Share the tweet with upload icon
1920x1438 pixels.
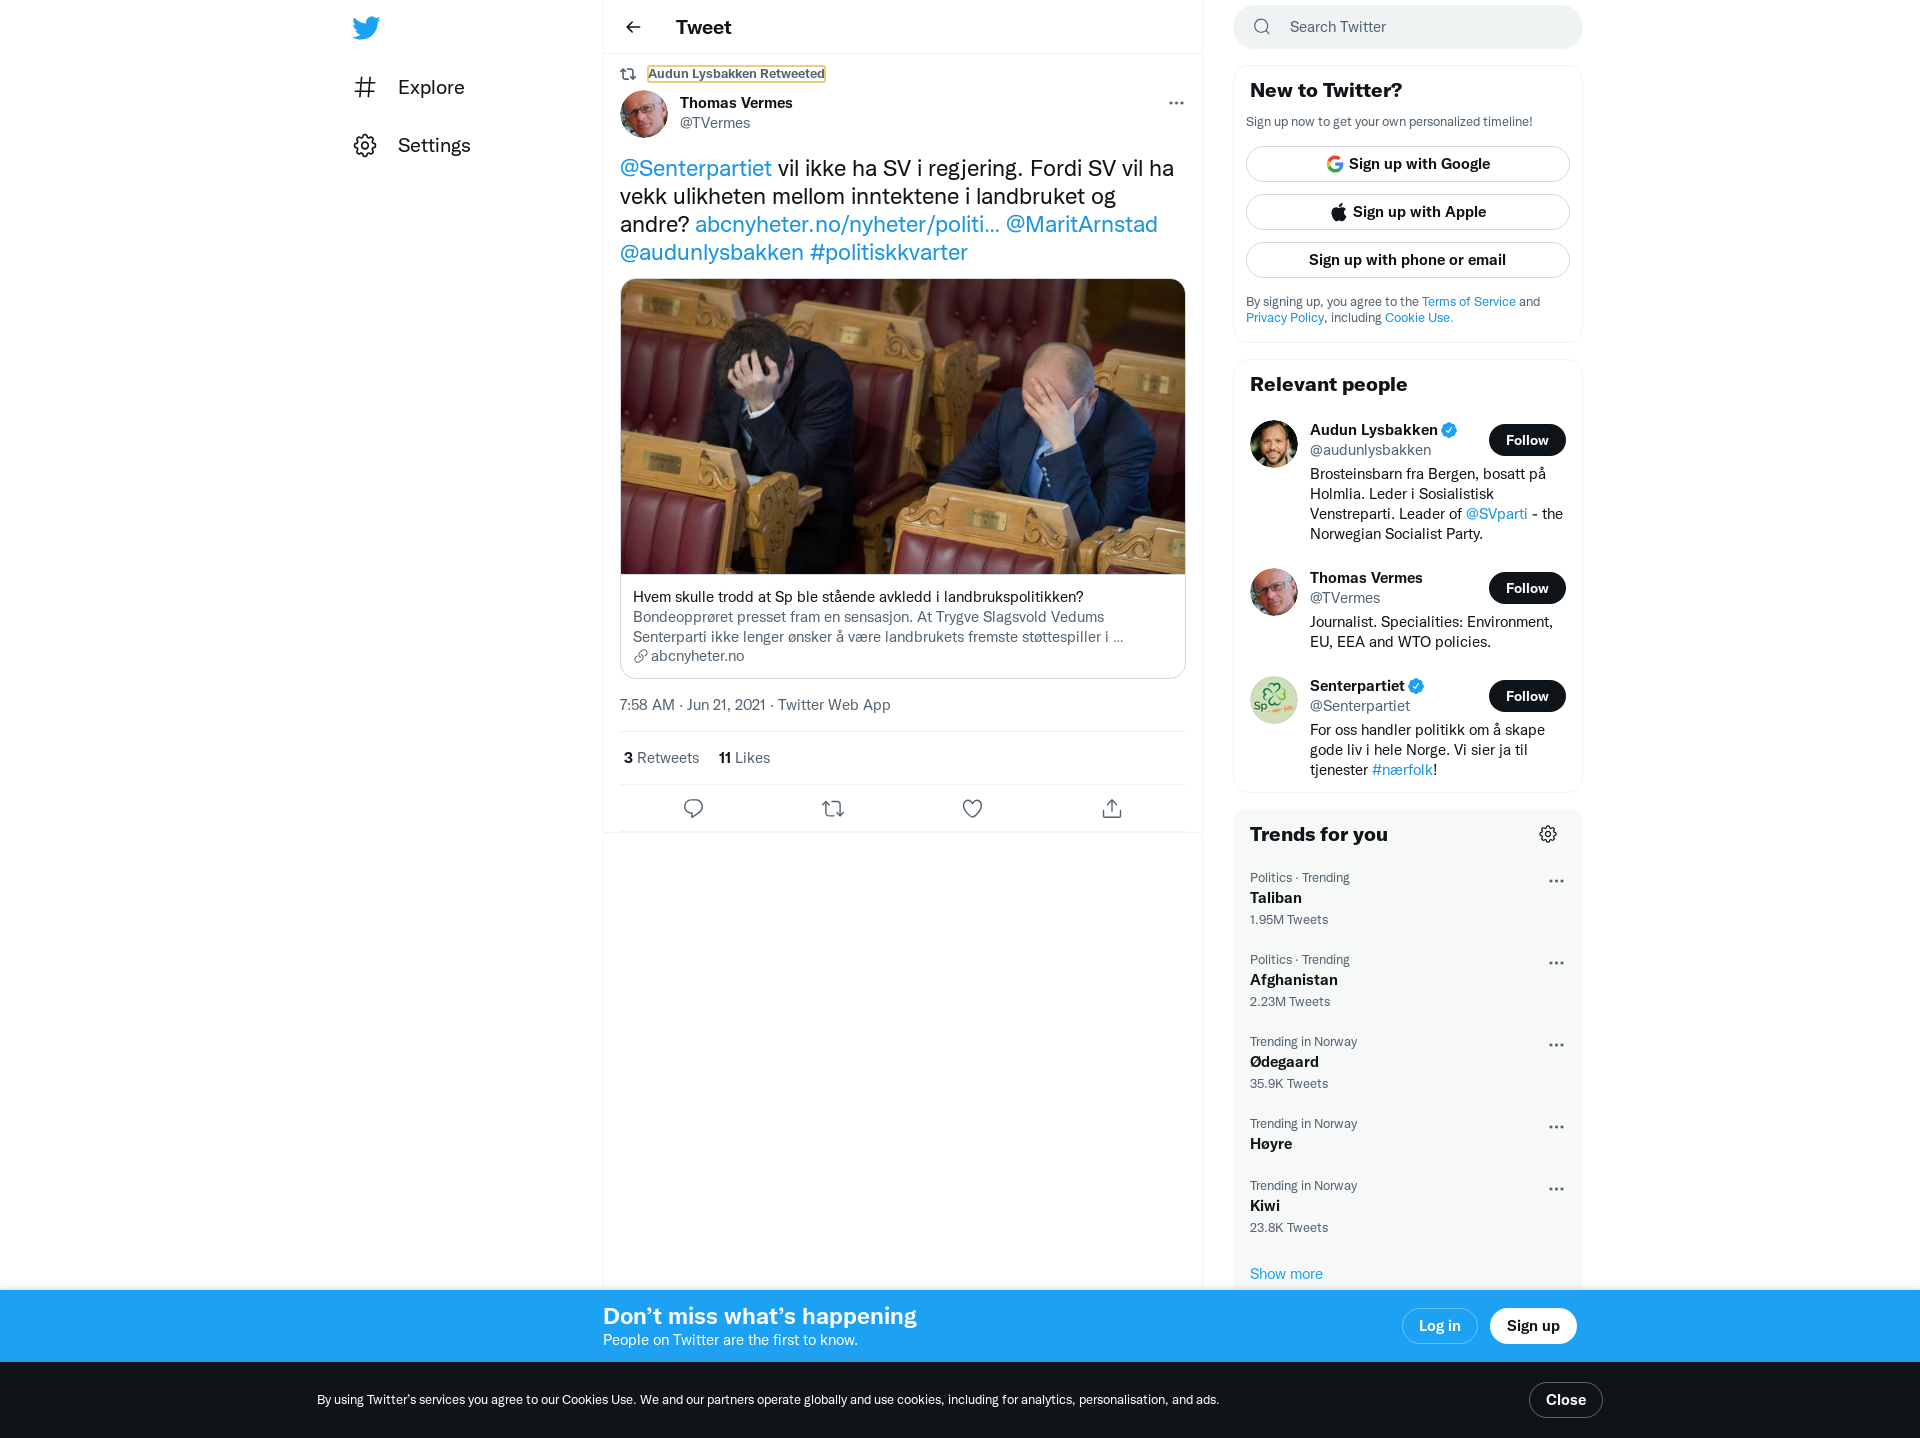(1112, 808)
